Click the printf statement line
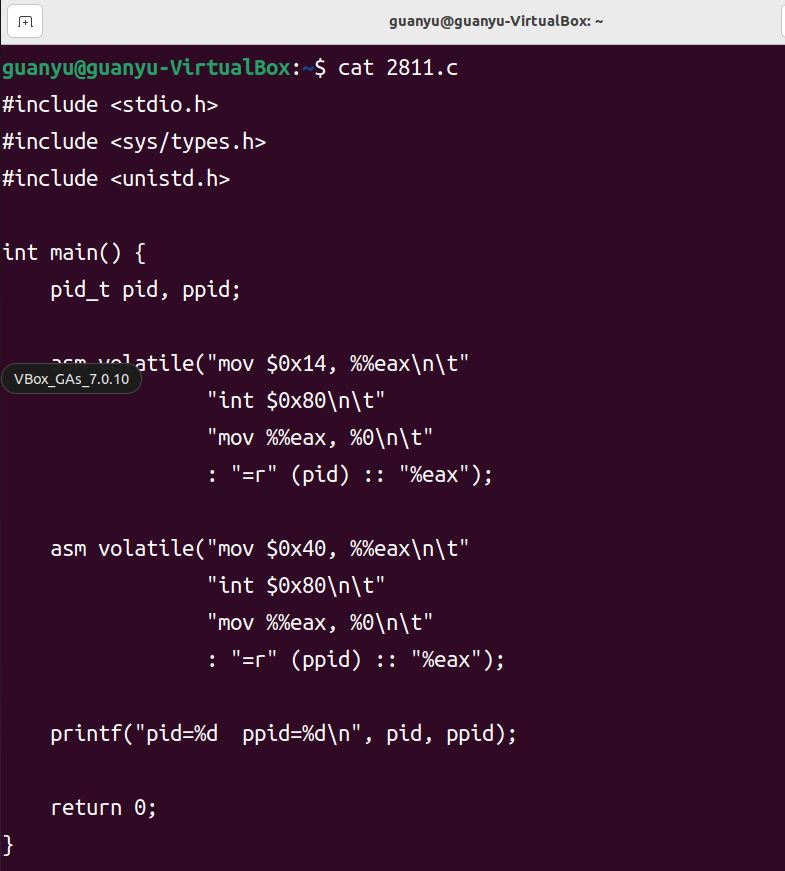The height and width of the screenshot is (871, 785). click(x=284, y=734)
